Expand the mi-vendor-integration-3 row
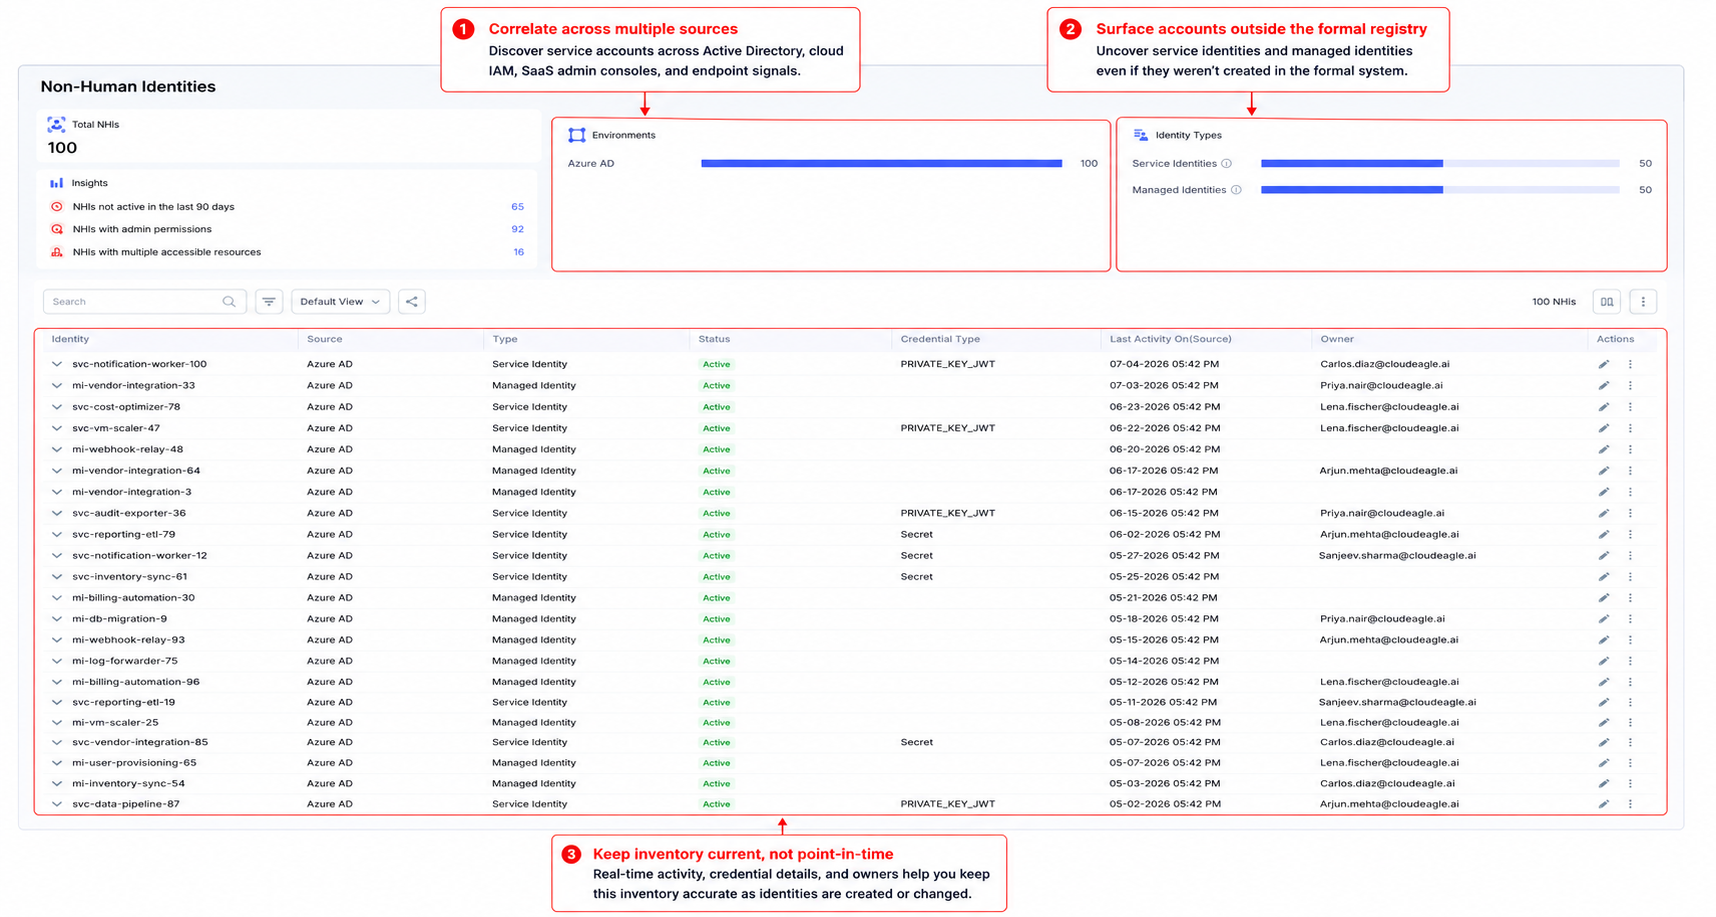The image size is (1716, 917). coord(57,492)
